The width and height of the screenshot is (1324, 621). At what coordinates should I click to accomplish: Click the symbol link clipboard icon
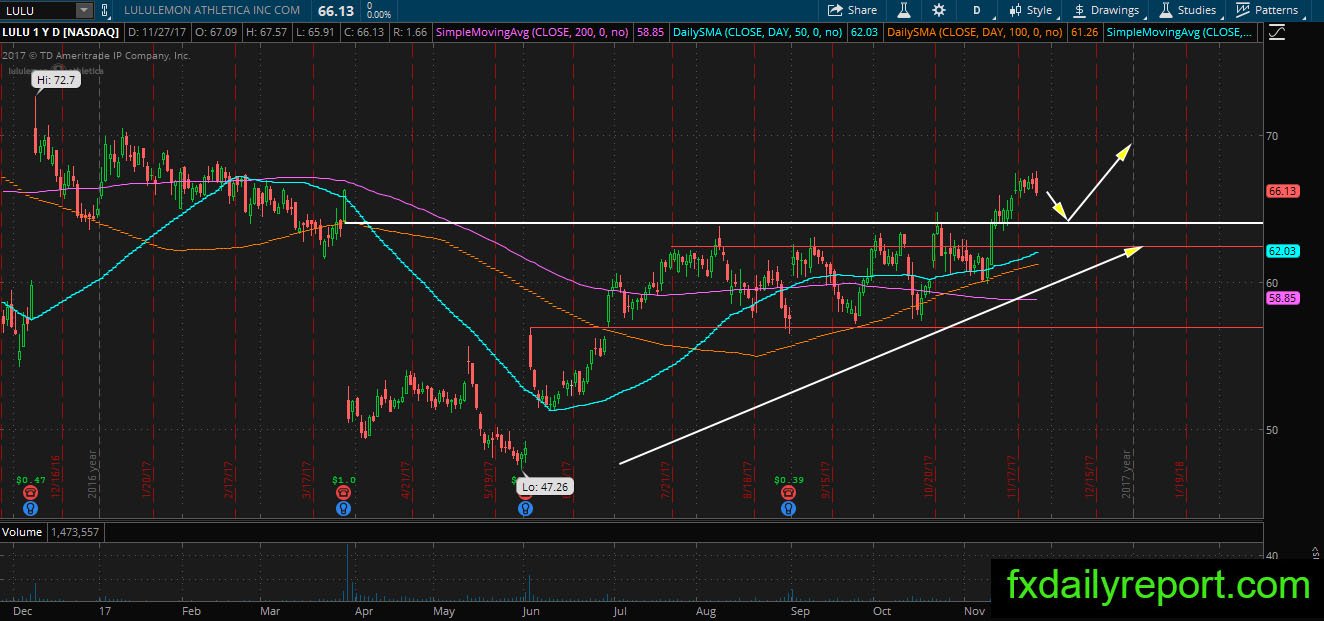pyautogui.click(x=106, y=10)
